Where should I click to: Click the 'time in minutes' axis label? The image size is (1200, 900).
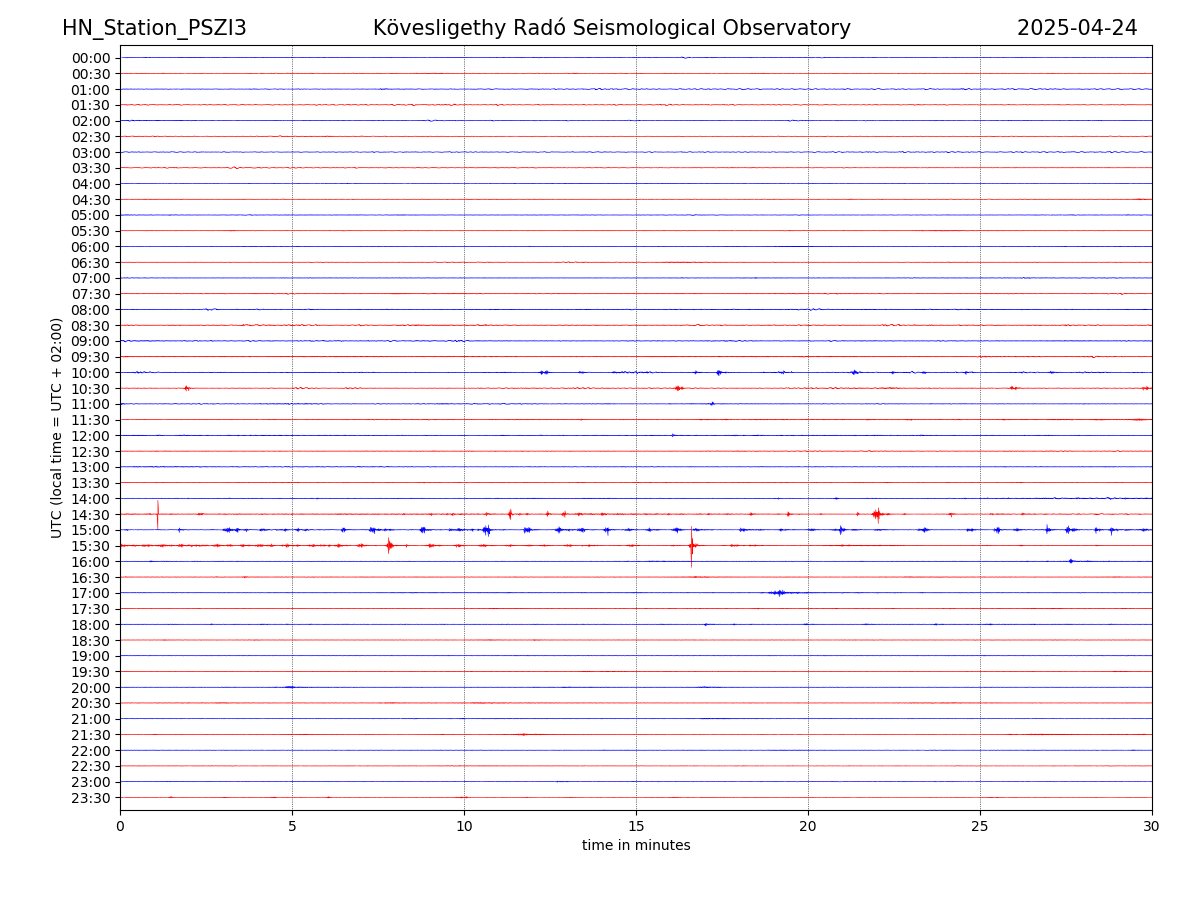click(636, 846)
